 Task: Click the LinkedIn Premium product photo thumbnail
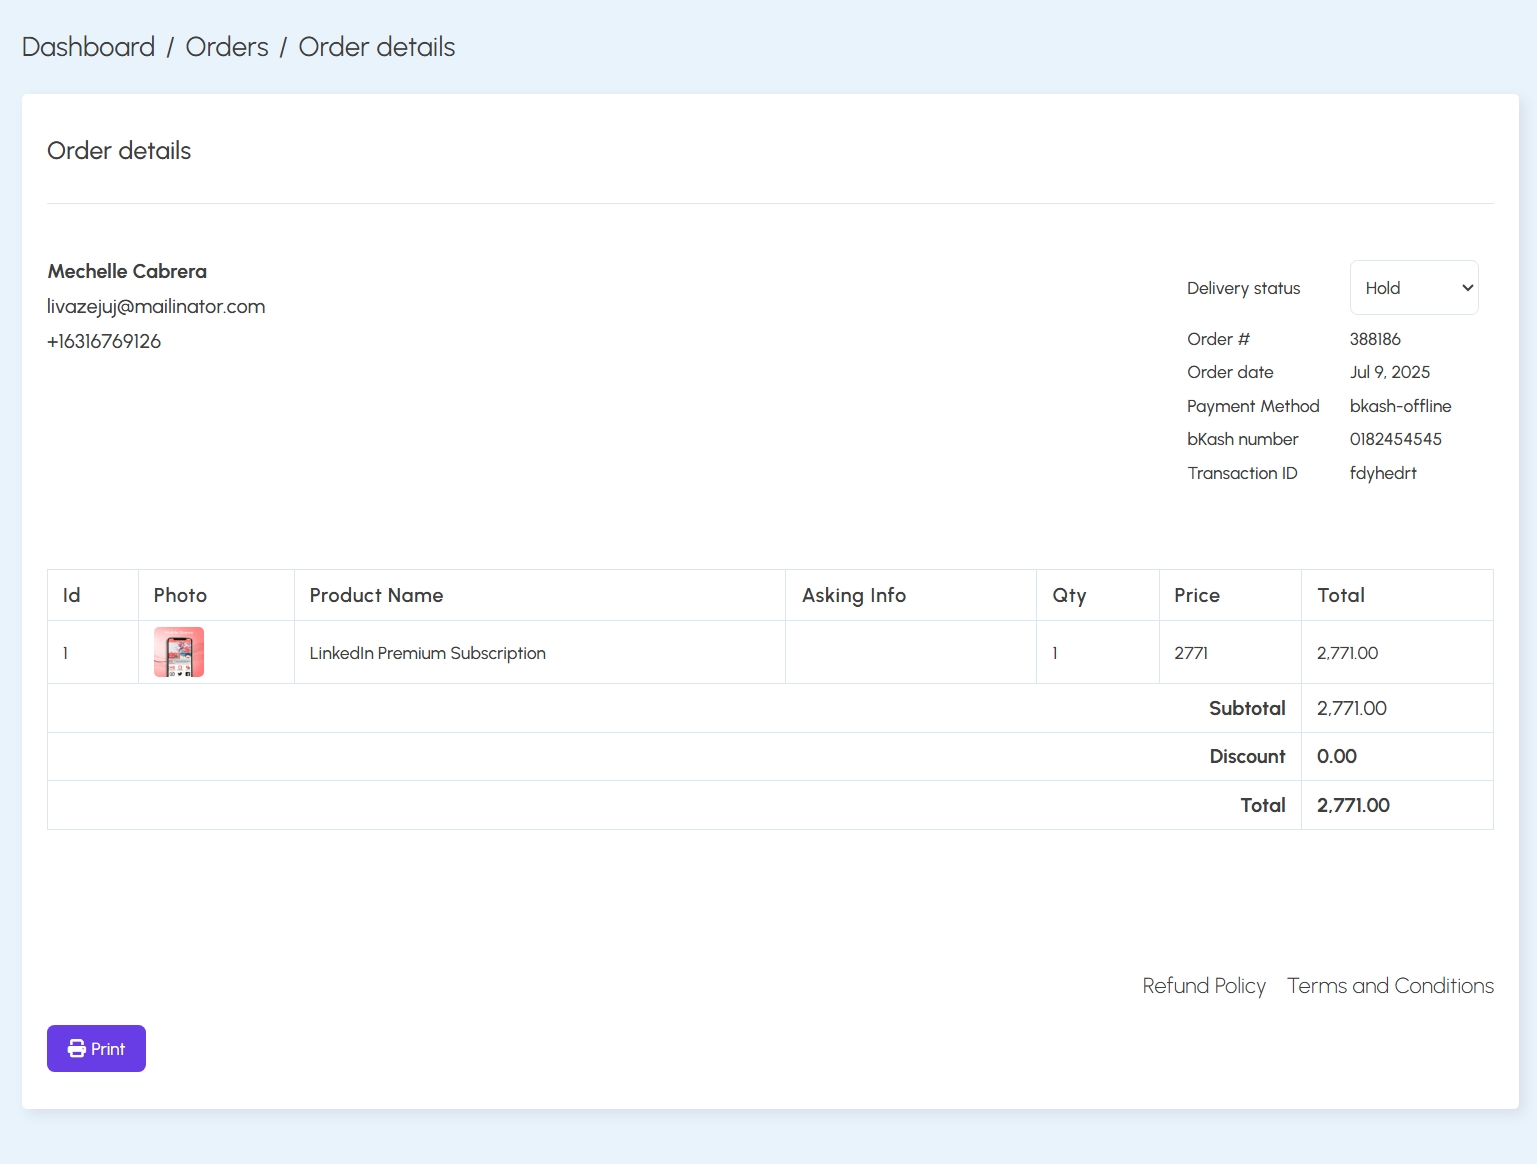click(x=179, y=652)
